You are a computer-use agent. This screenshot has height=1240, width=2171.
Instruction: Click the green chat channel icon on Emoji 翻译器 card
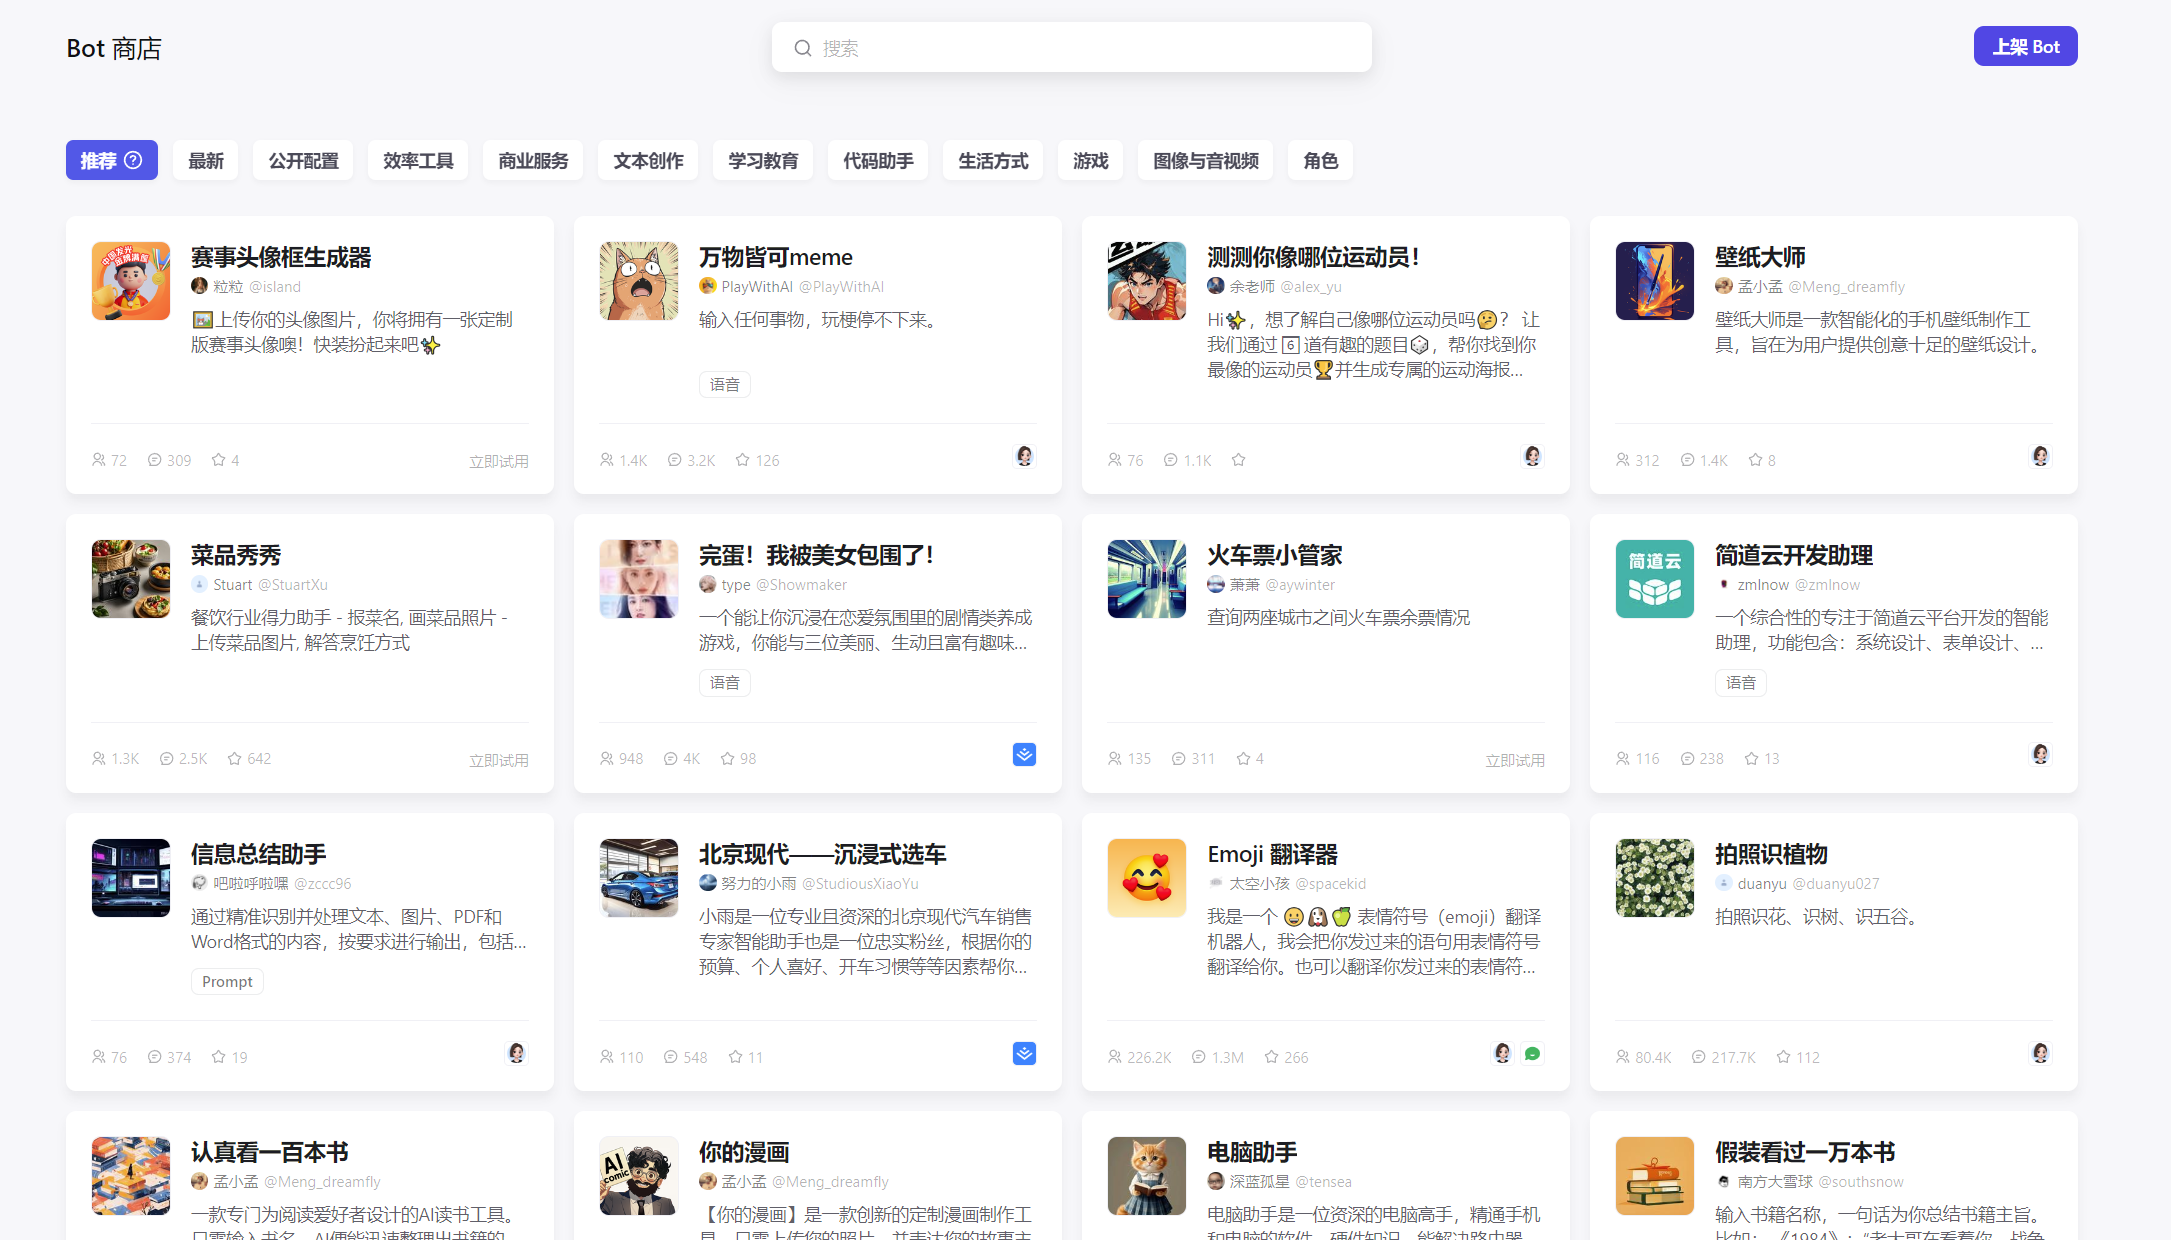pos(1533,1053)
